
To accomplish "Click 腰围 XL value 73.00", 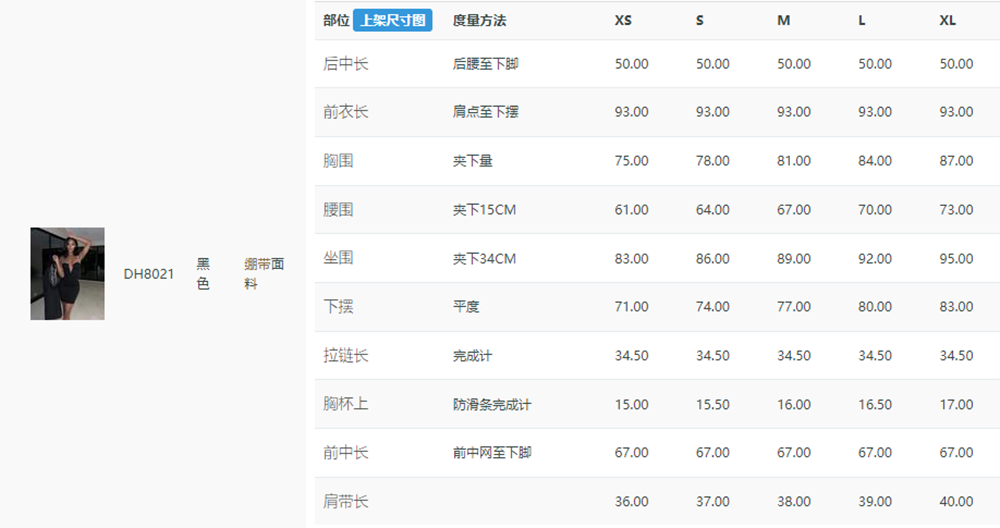I will coord(956,210).
